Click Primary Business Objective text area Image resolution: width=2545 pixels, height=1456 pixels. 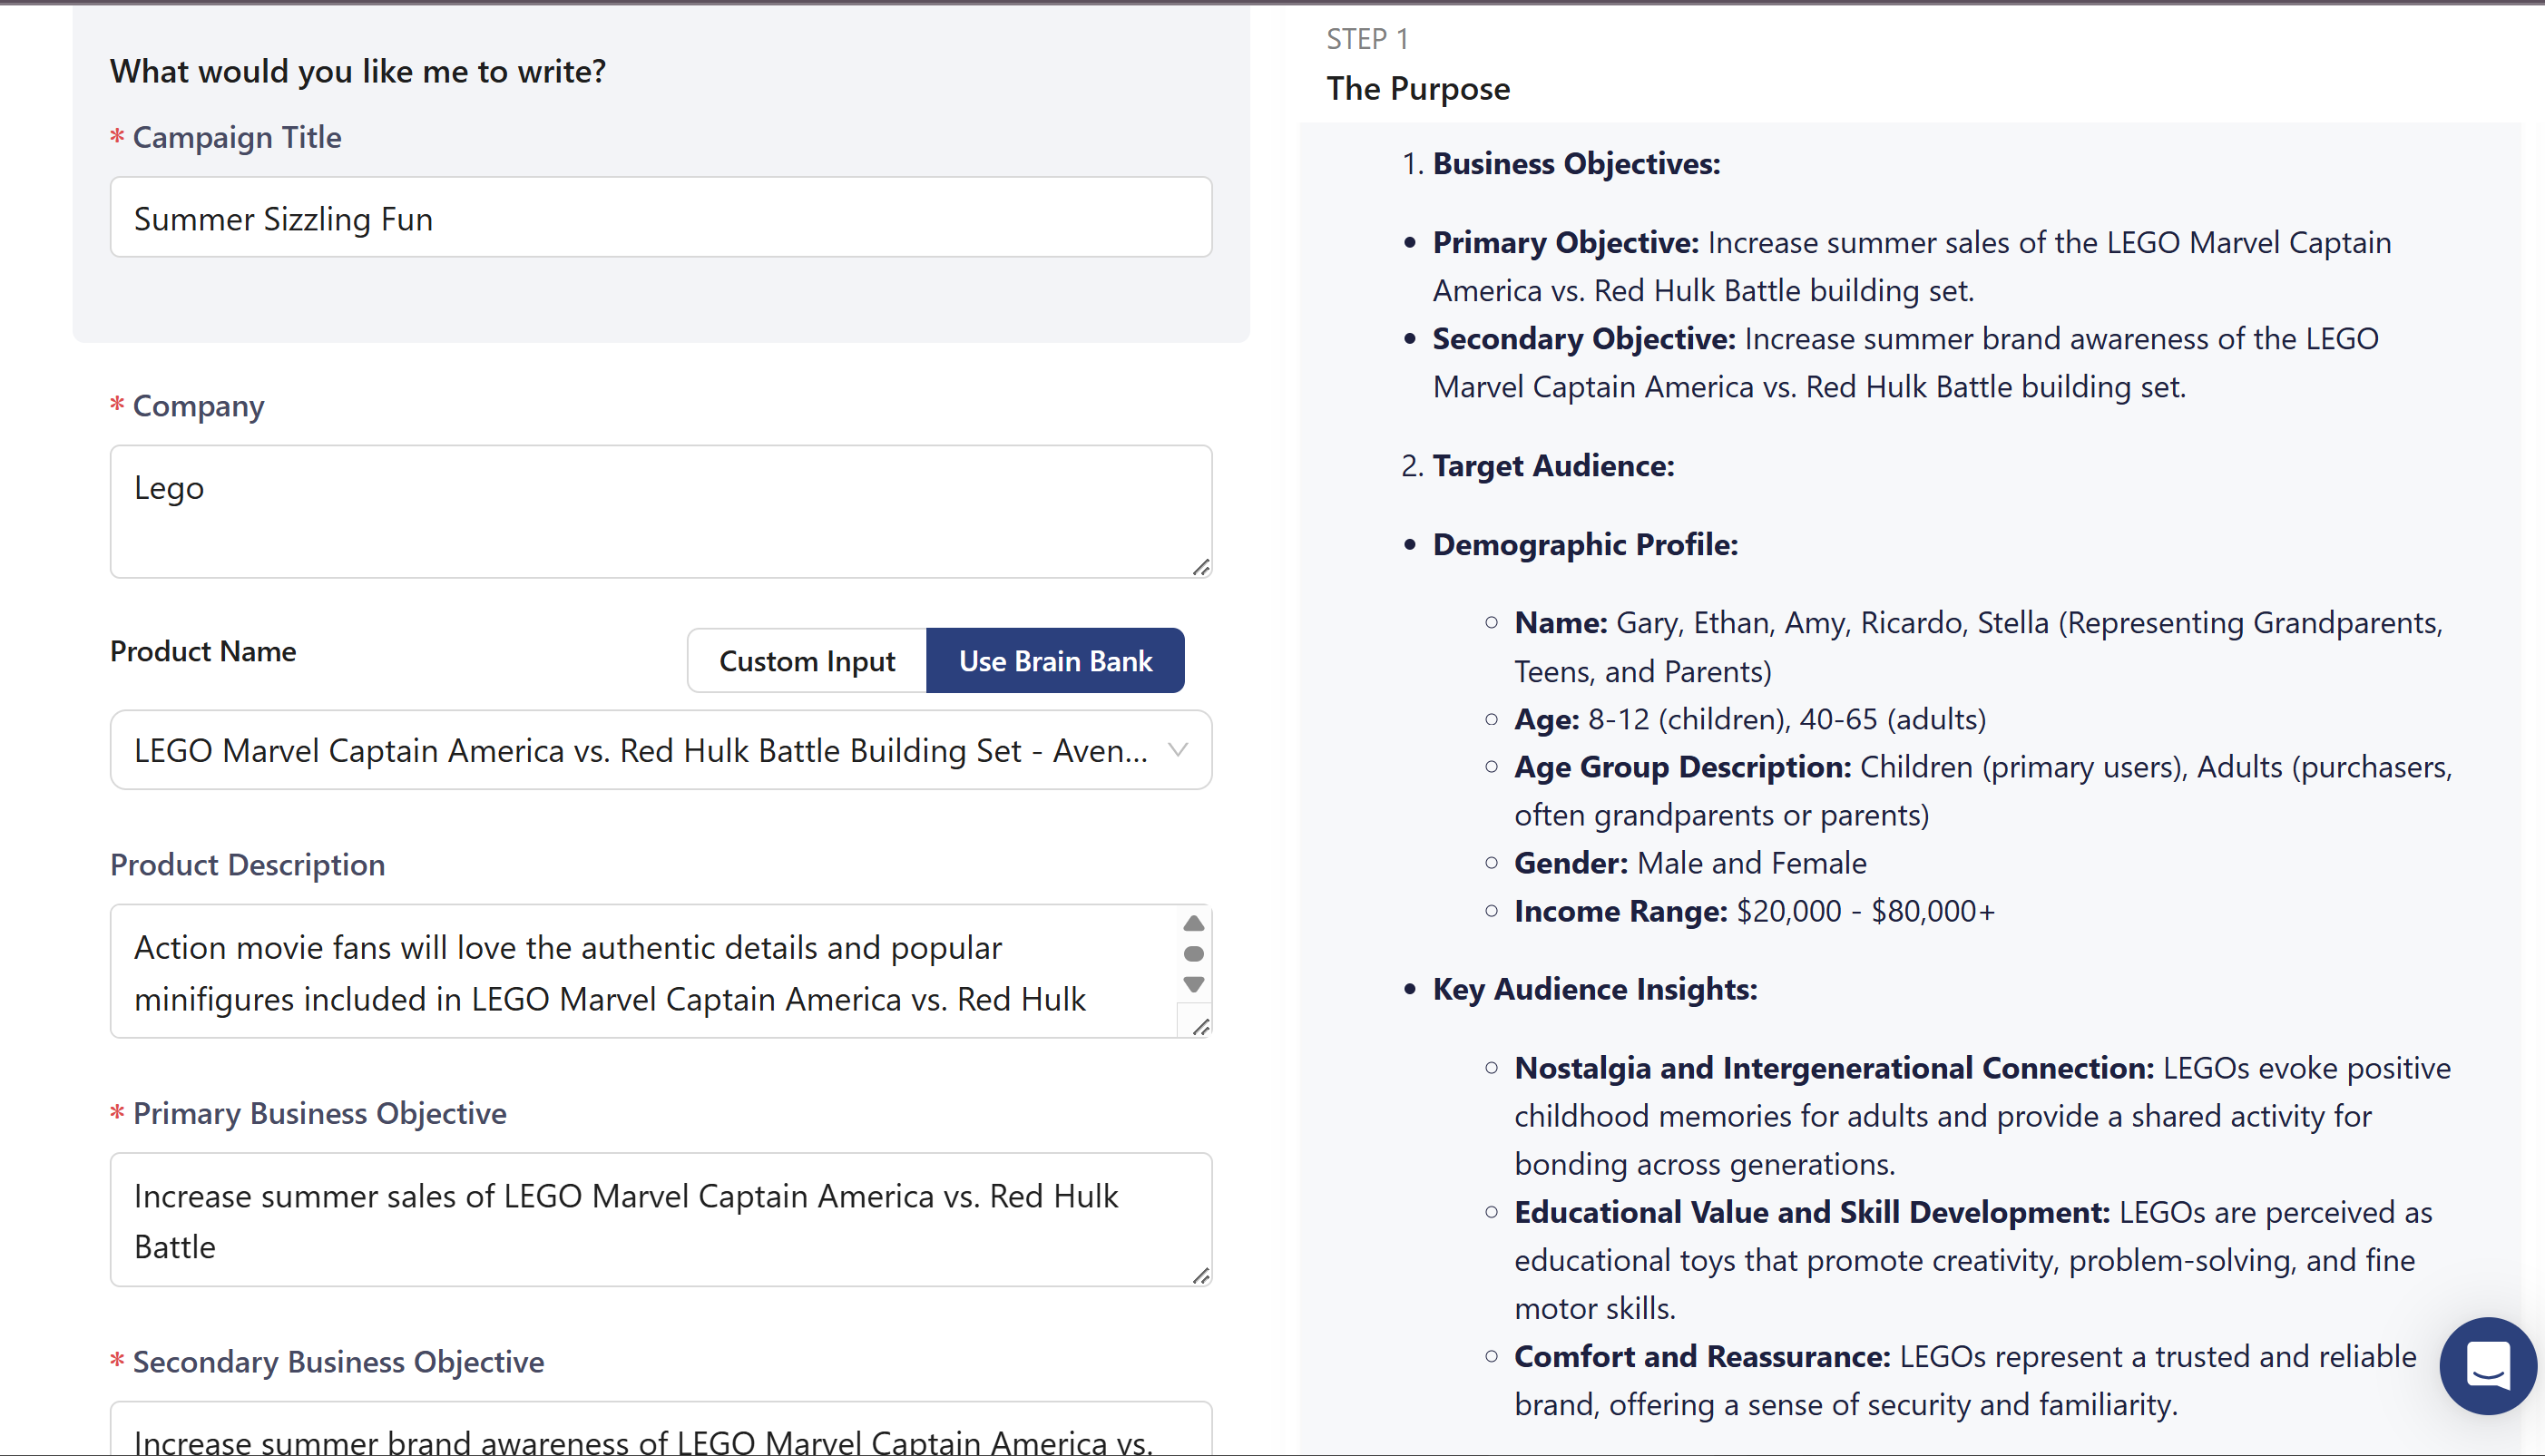(x=660, y=1220)
